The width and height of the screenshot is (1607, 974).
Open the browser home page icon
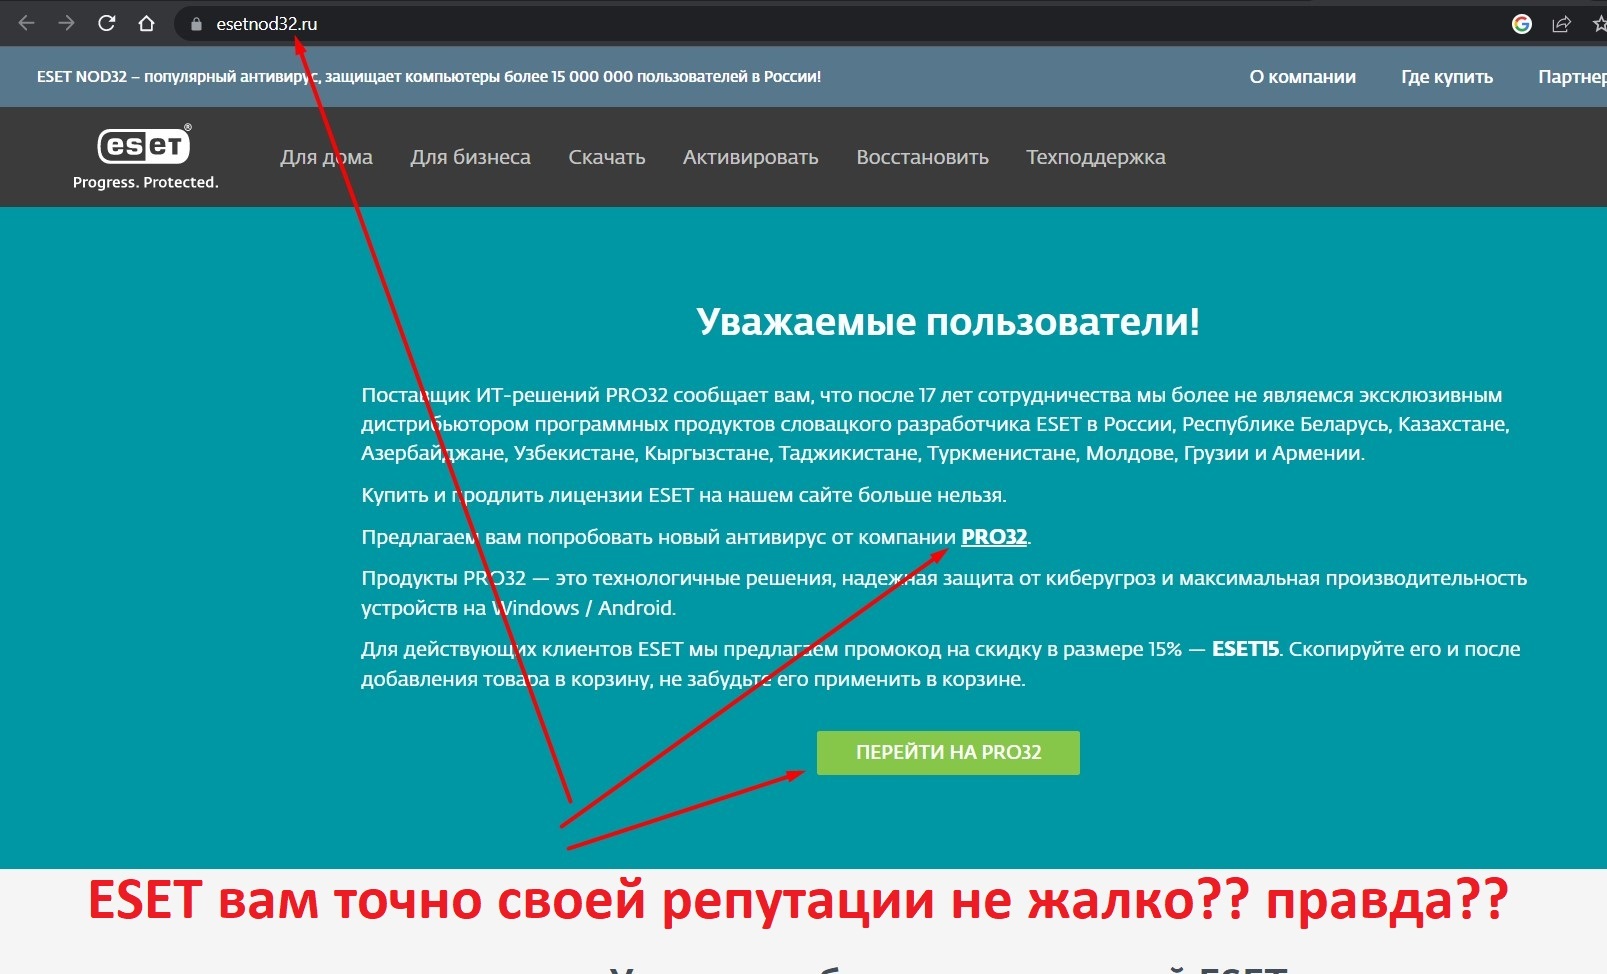pyautogui.click(x=146, y=23)
